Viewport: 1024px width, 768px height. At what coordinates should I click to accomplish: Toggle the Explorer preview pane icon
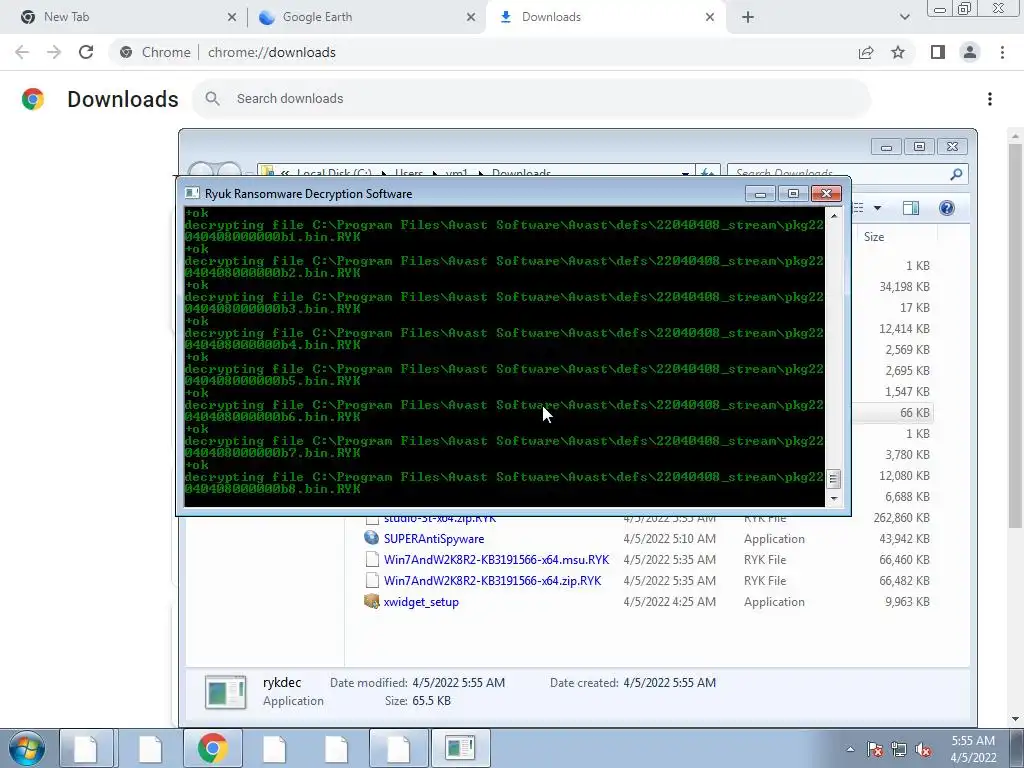click(x=911, y=208)
